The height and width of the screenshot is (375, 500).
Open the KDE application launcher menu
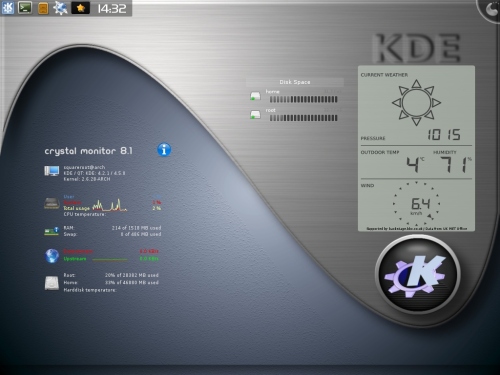pos(7,8)
